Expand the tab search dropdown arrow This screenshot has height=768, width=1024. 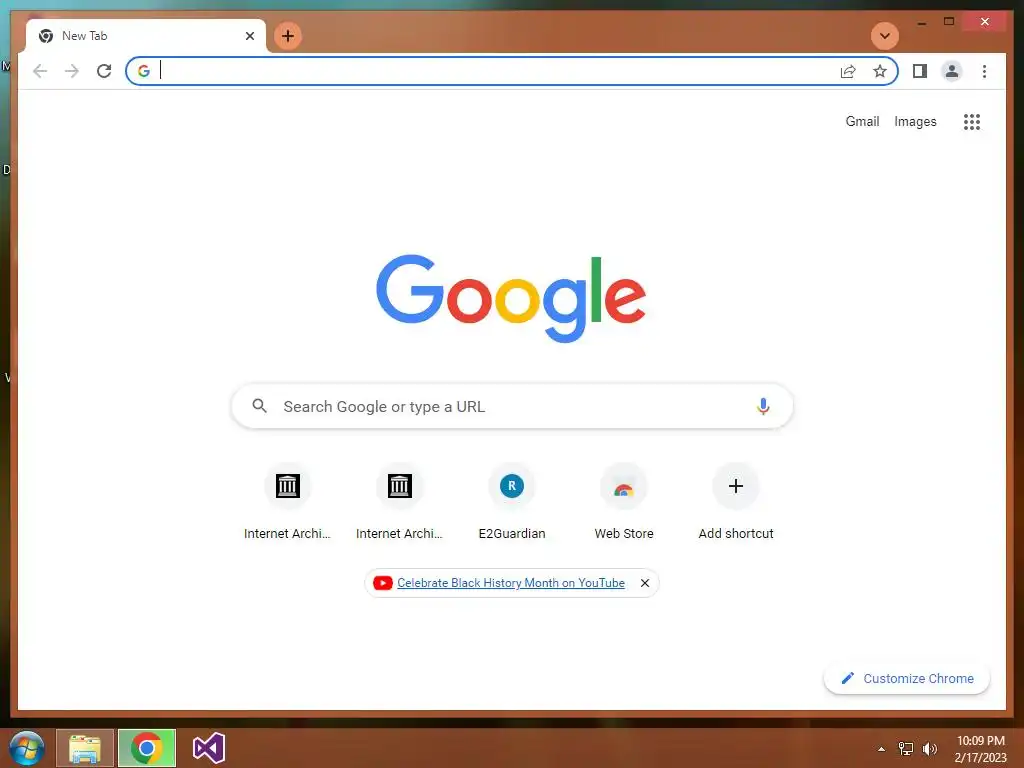885,36
